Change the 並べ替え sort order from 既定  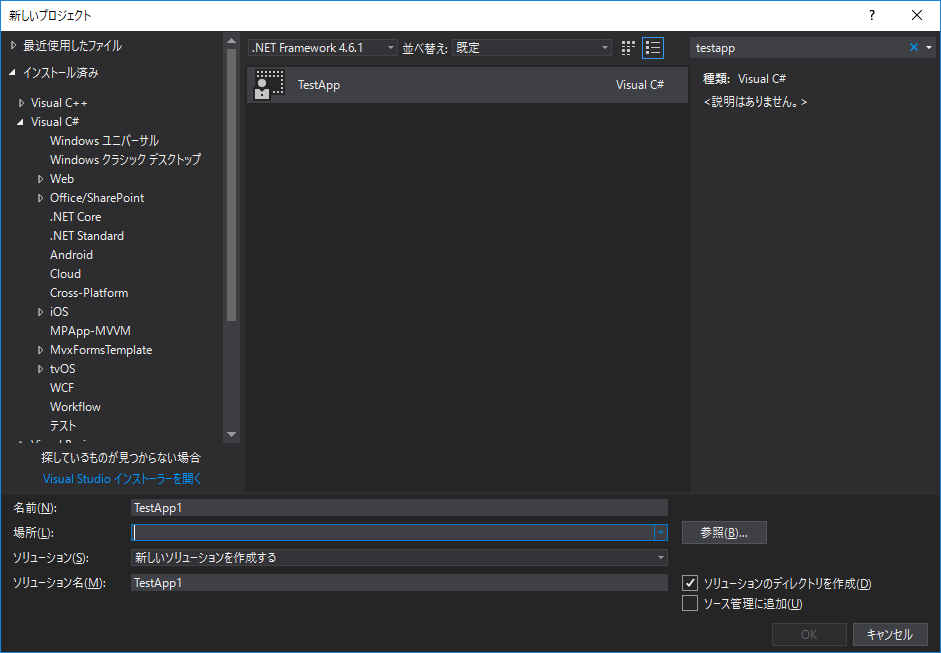pos(604,47)
